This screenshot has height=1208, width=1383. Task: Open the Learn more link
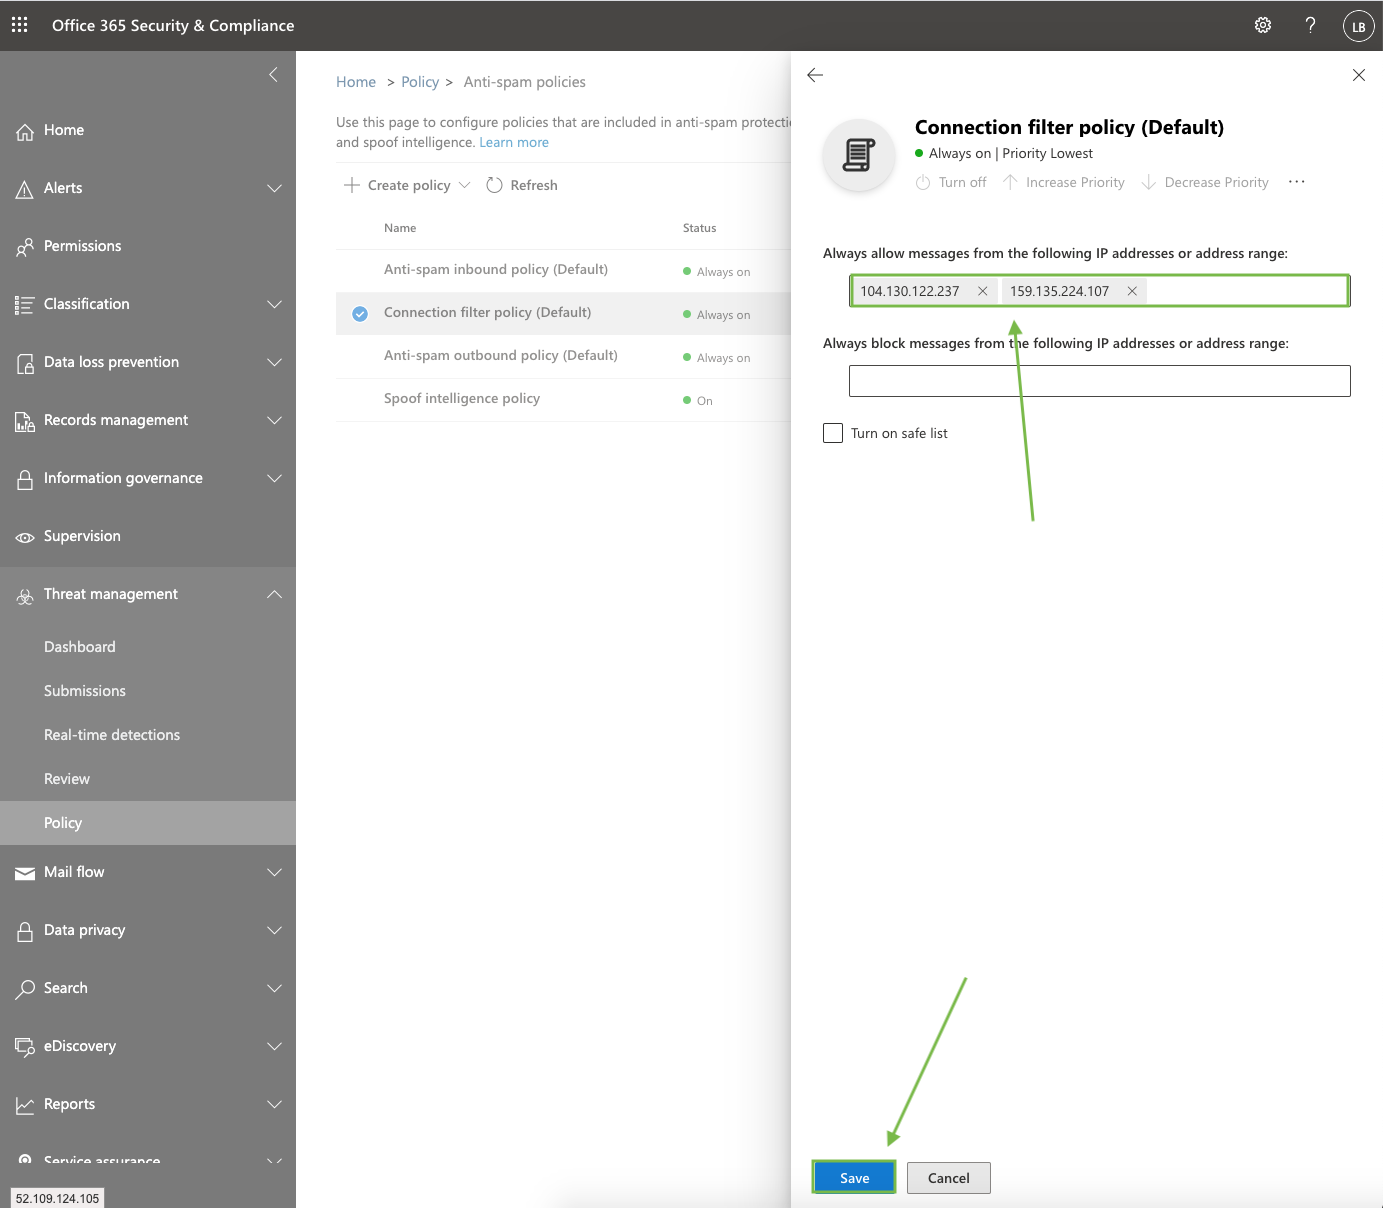point(514,142)
